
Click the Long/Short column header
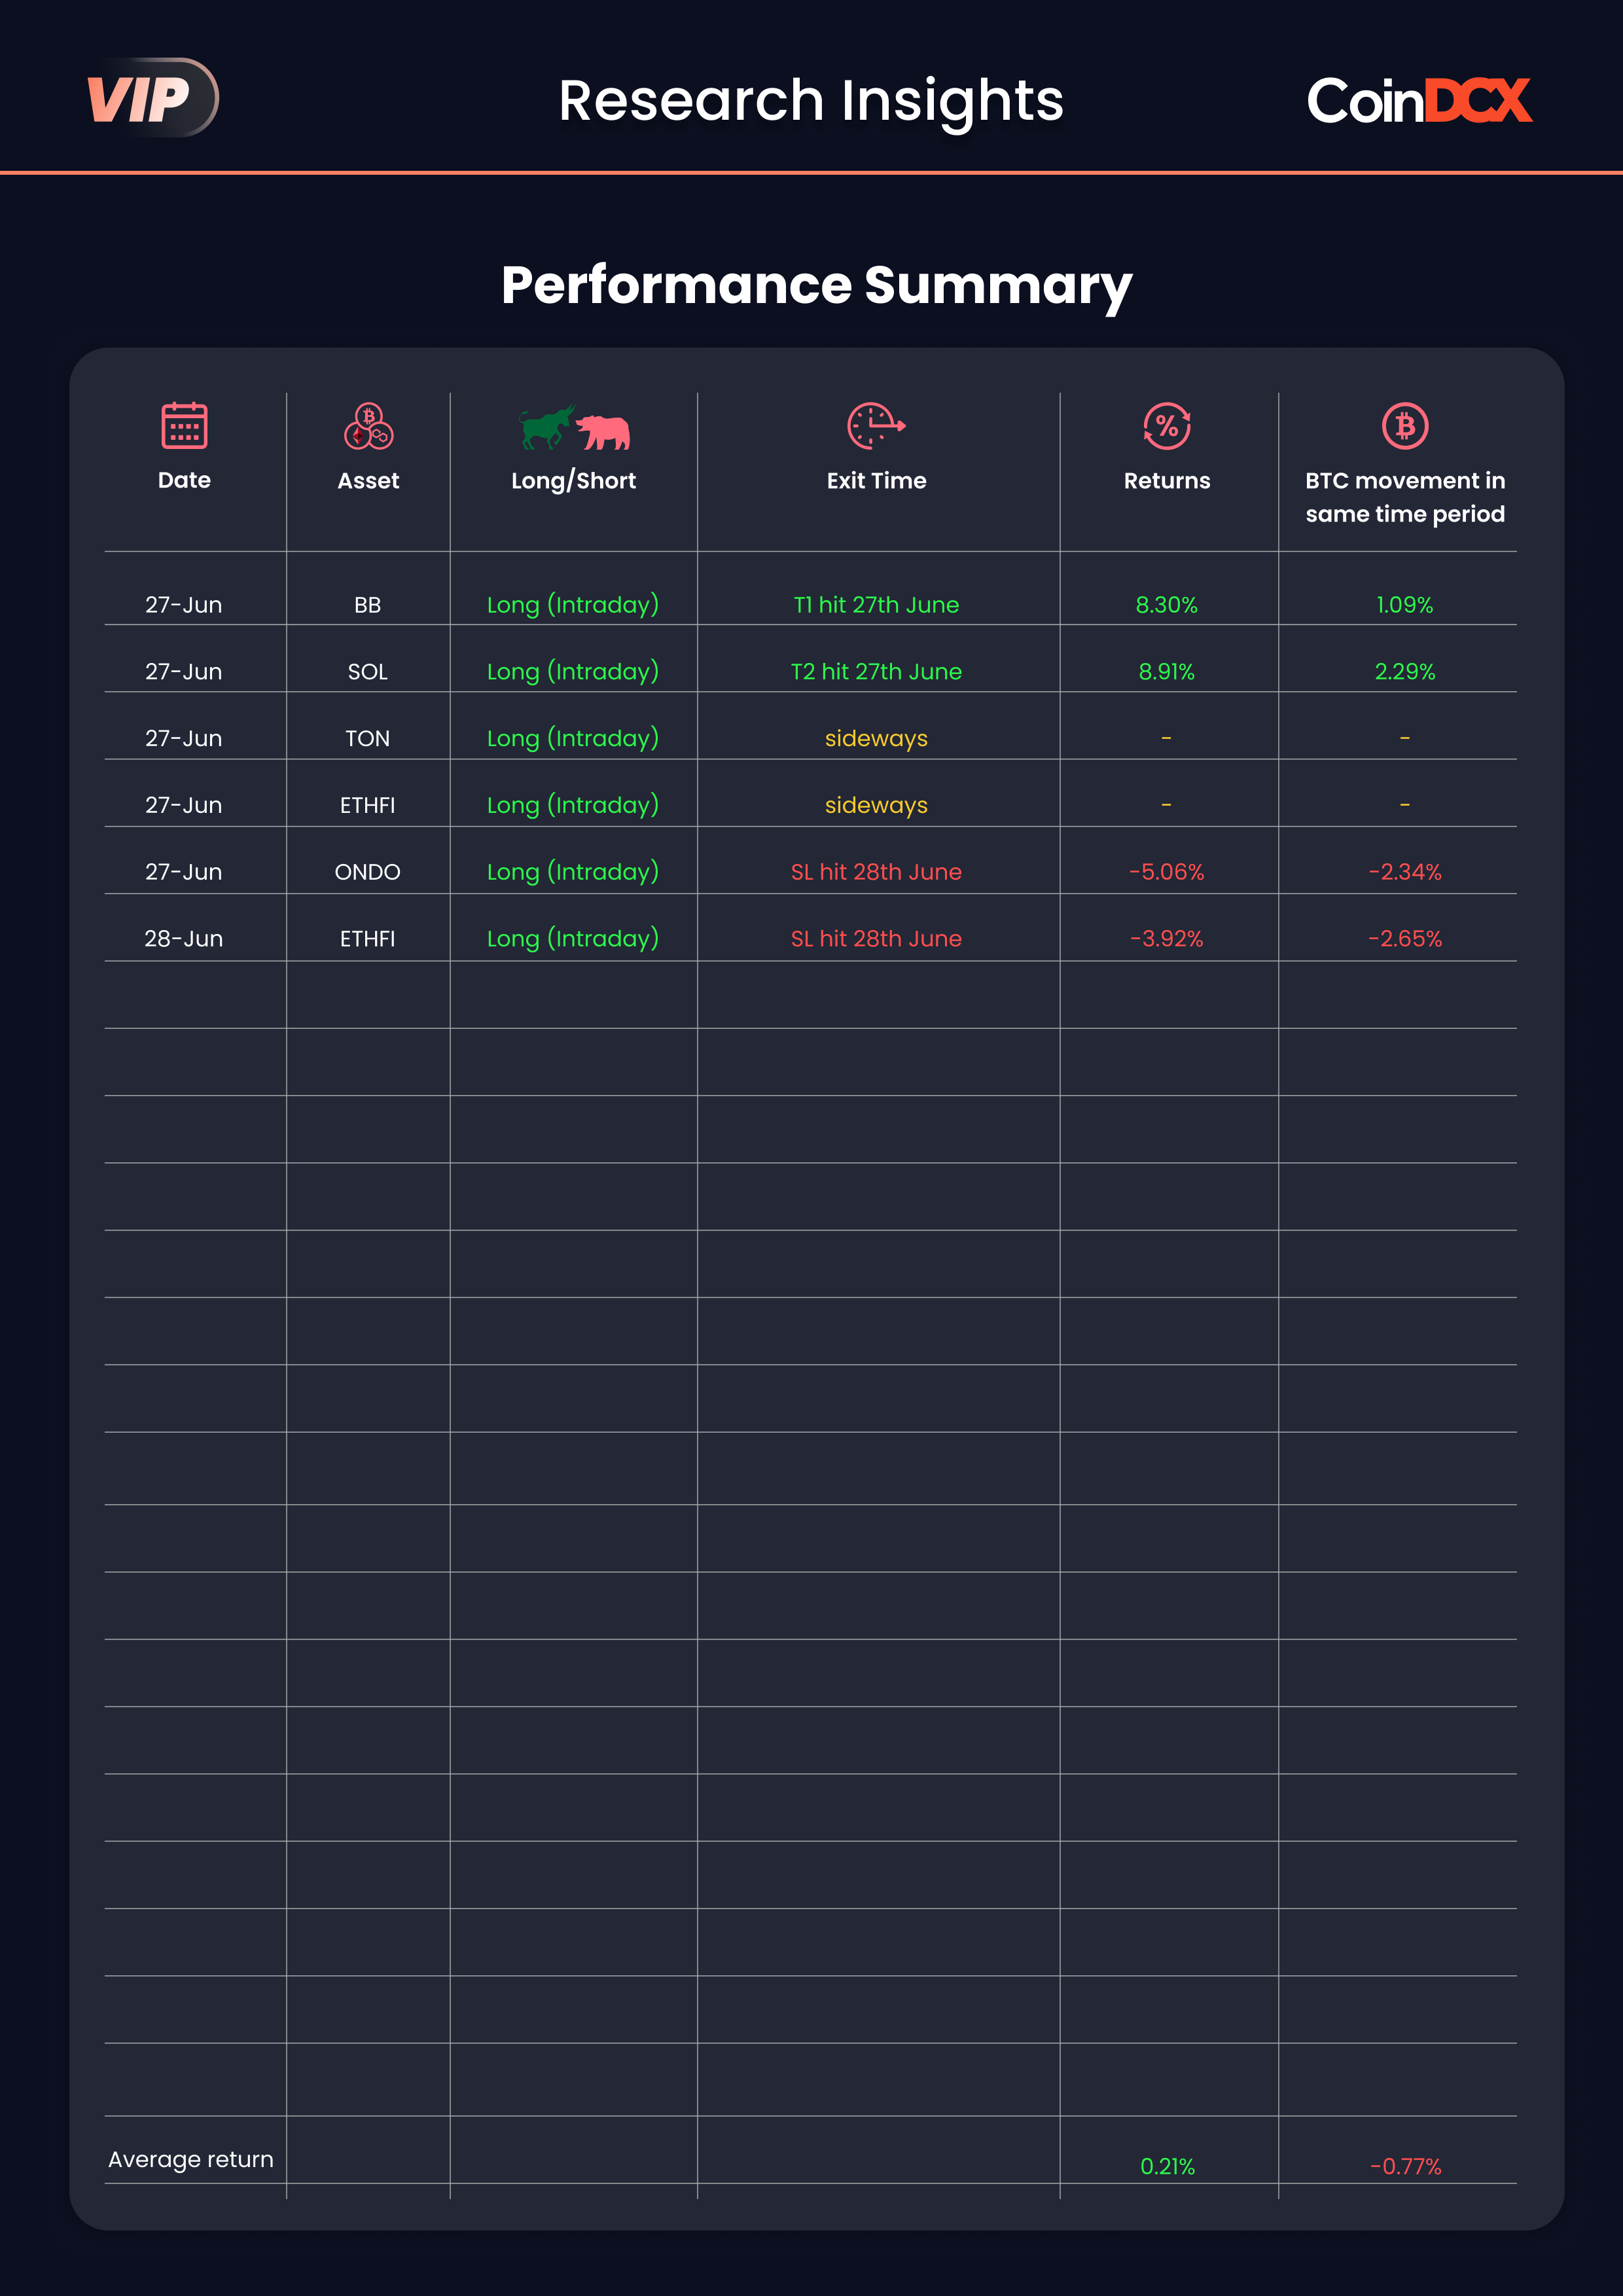pyautogui.click(x=573, y=481)
